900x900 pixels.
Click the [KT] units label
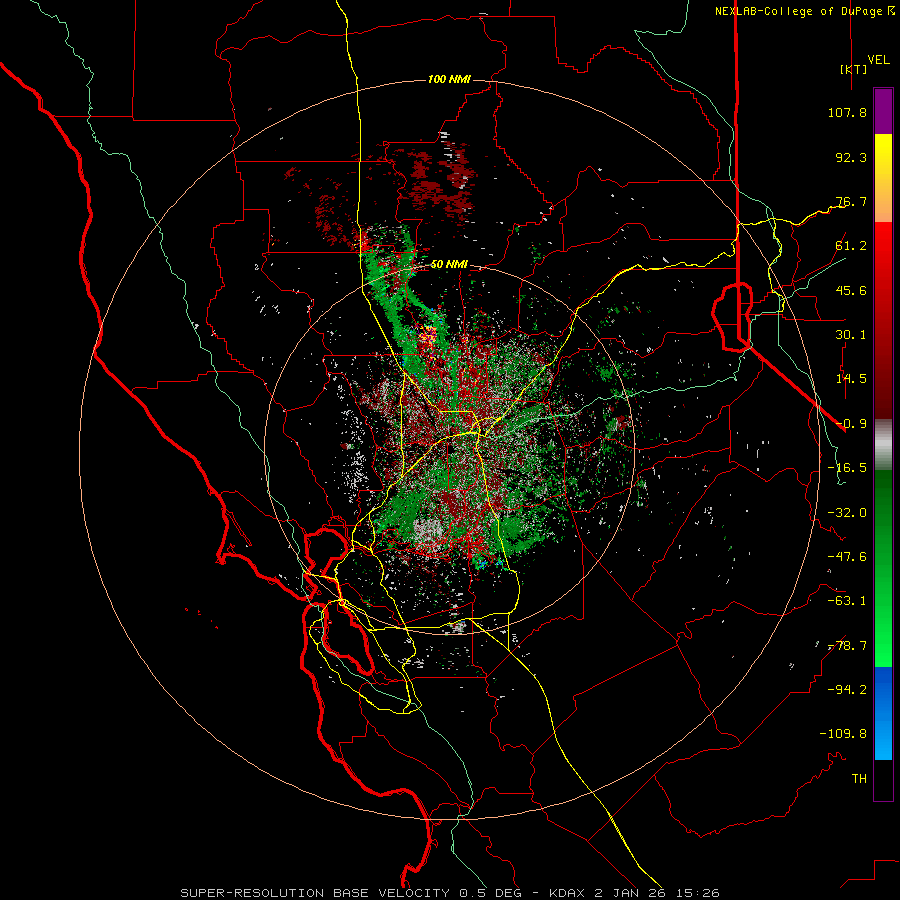[853, 69]
